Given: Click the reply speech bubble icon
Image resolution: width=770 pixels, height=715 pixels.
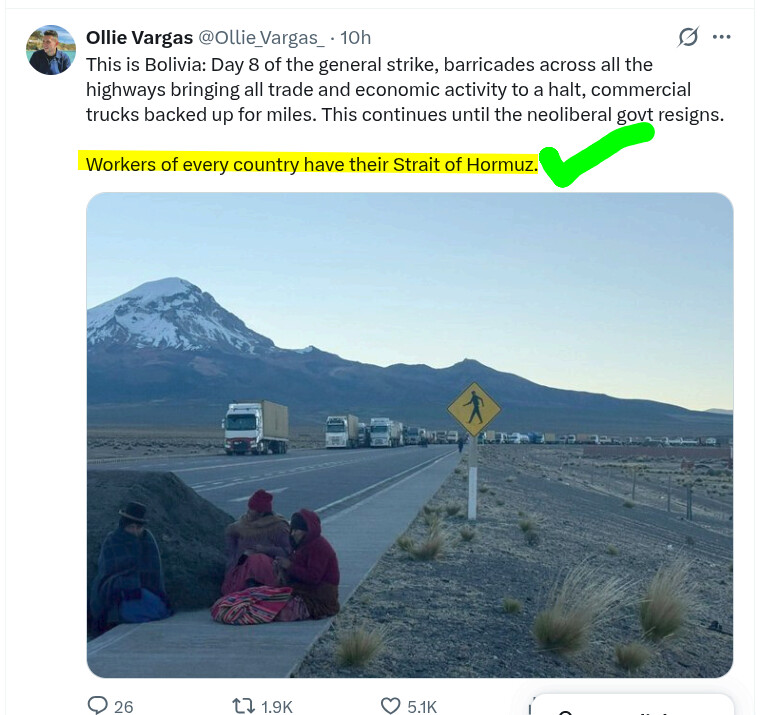Looking at the screenshot, I should pos(97,705).
